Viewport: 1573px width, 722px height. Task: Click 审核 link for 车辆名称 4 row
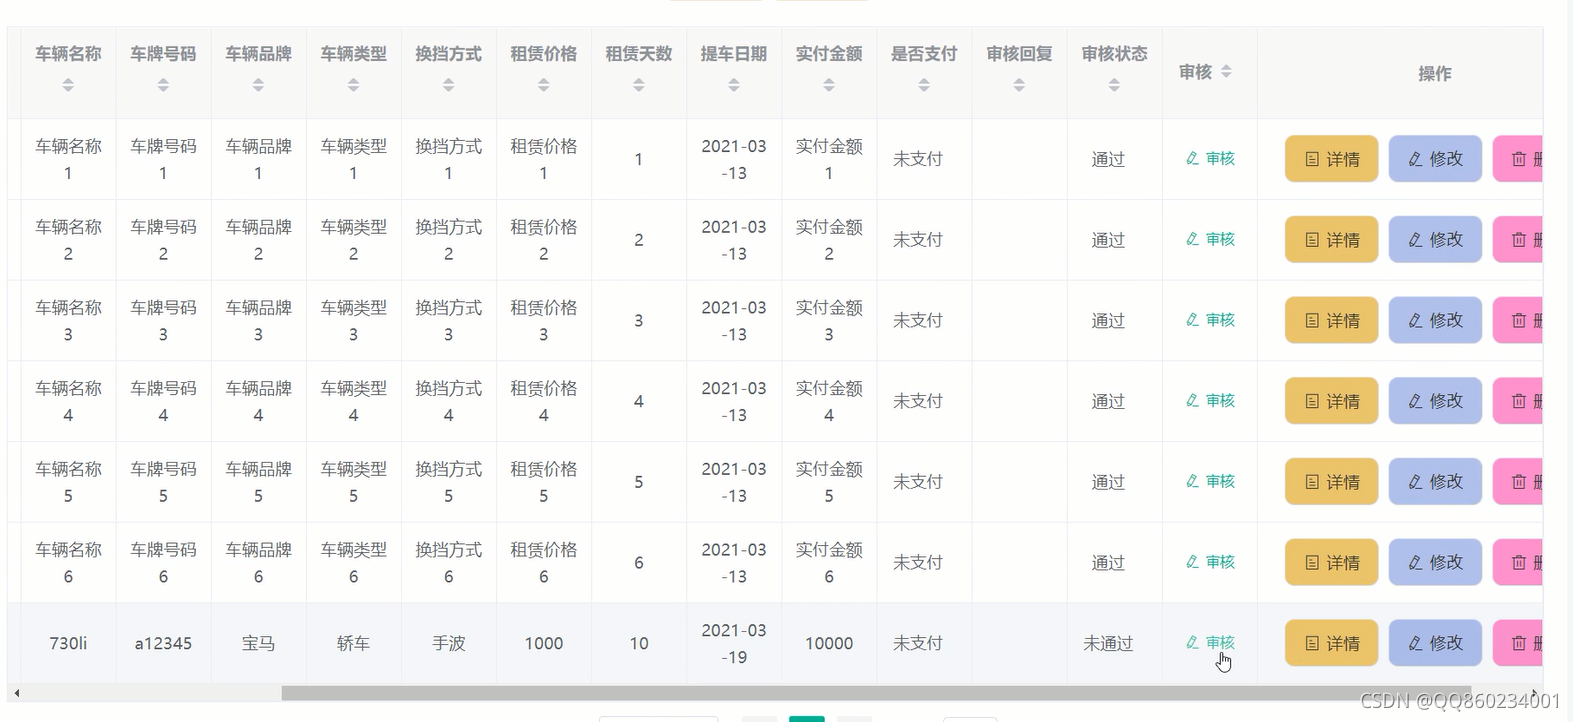1210,400
